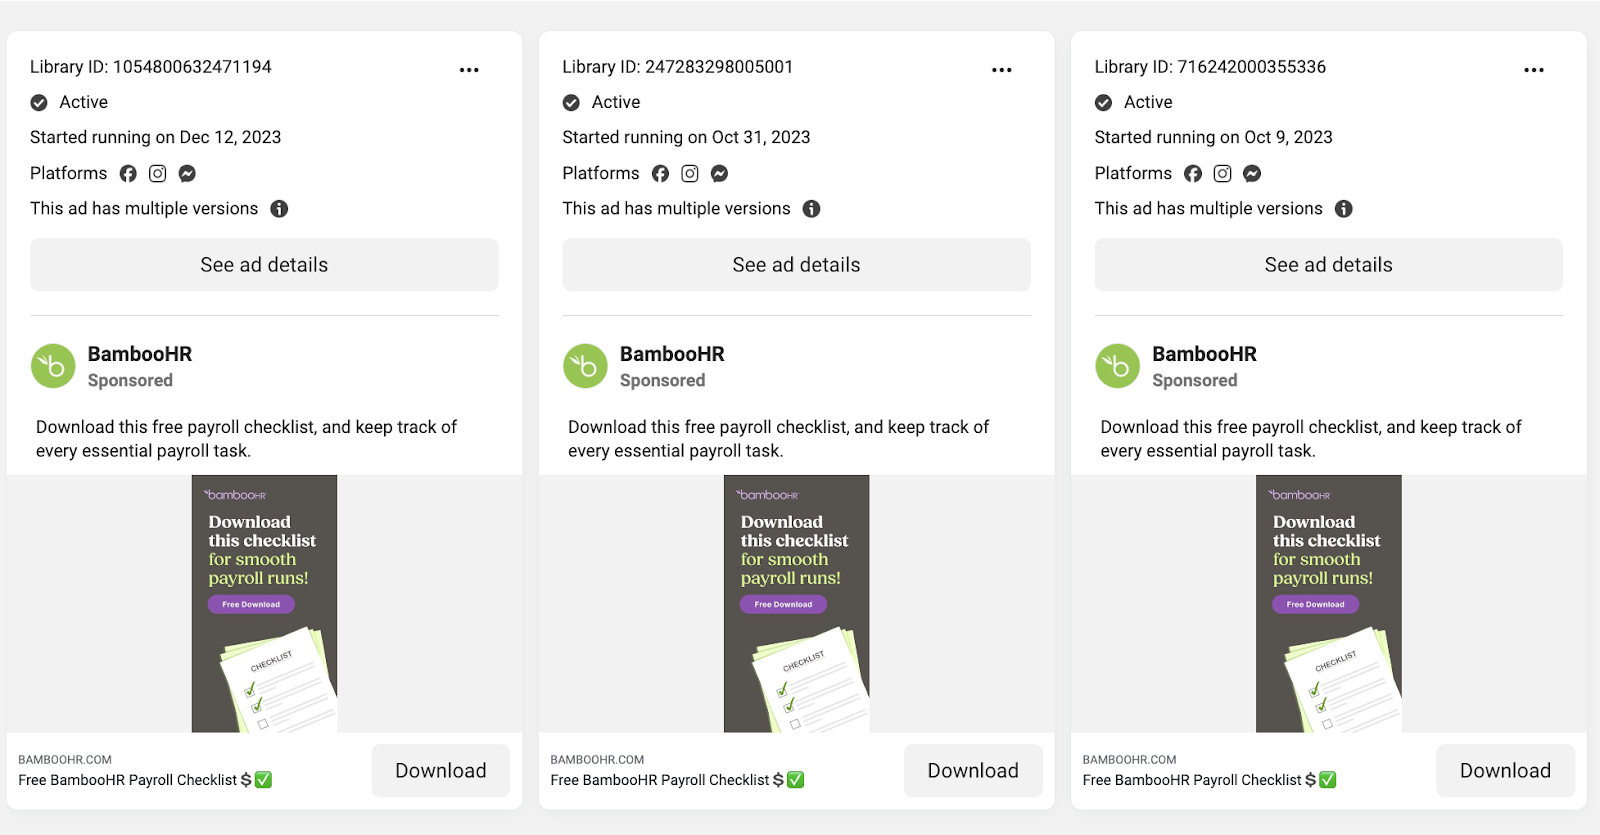Click BambooHR page name in Dec 12 ad
The width and height of the screenshot is (1600, 835).
coord(140,354)
